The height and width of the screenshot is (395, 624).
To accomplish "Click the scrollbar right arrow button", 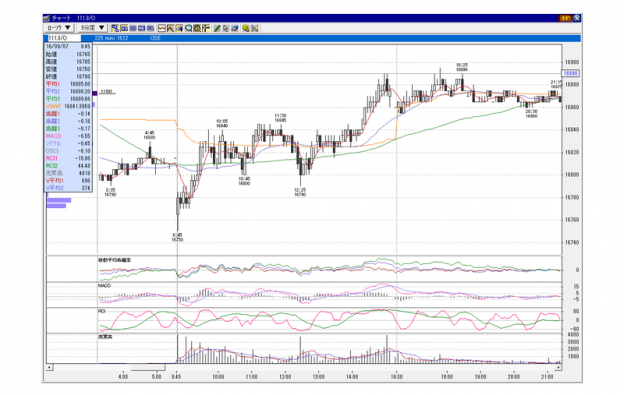I will point(558,368).
